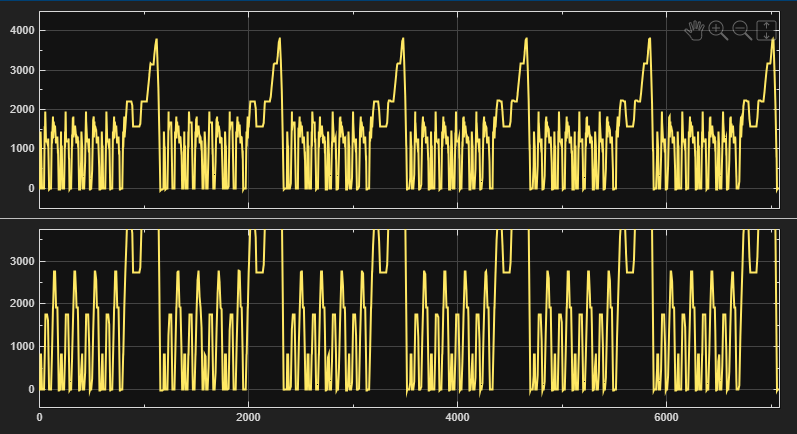Click the Scale Axes Limits icon
The width and height of the screenshot is (797, 434).
(767, 30)
